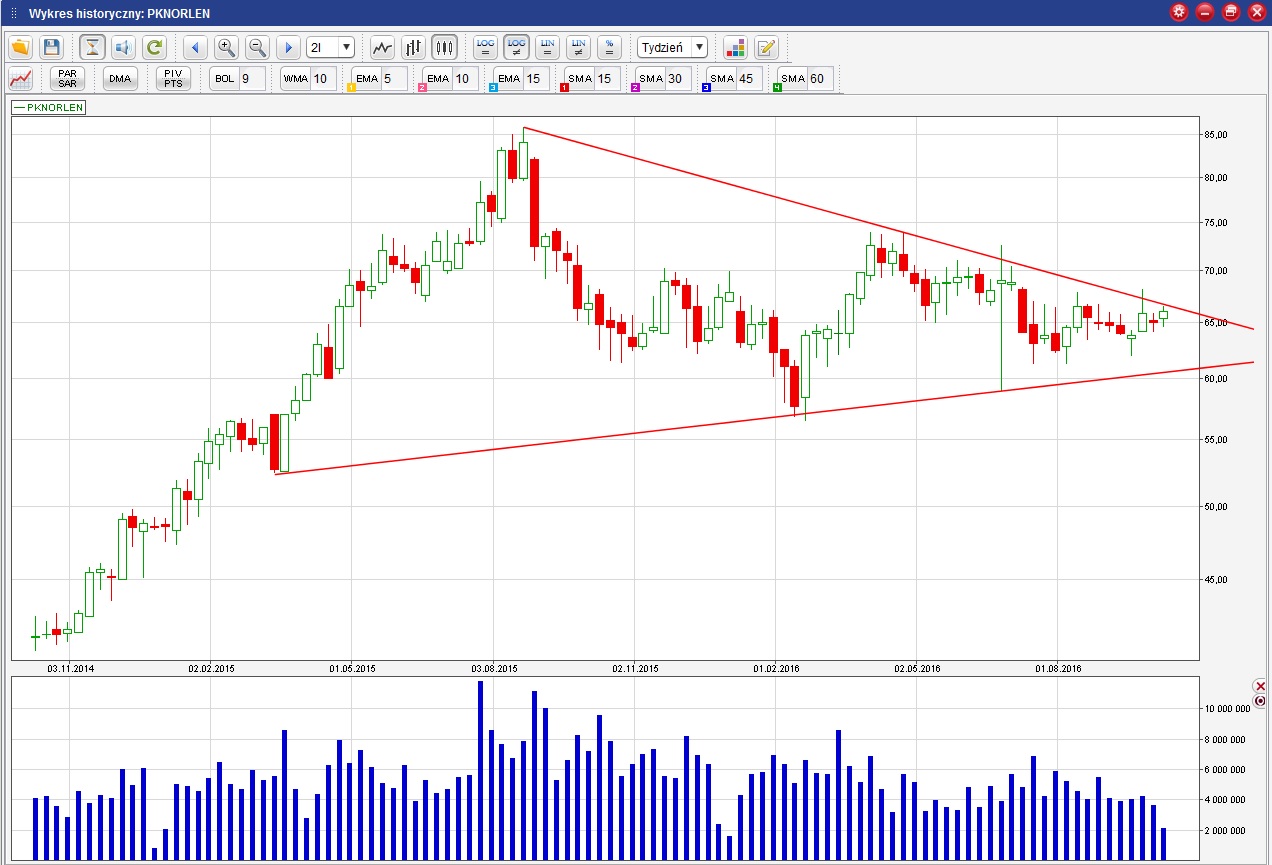Image resolution: width=1272 pixels, height=865 pixels.
Task: Enable the SMA 15 indicator
Action: (x=580, y=78)
